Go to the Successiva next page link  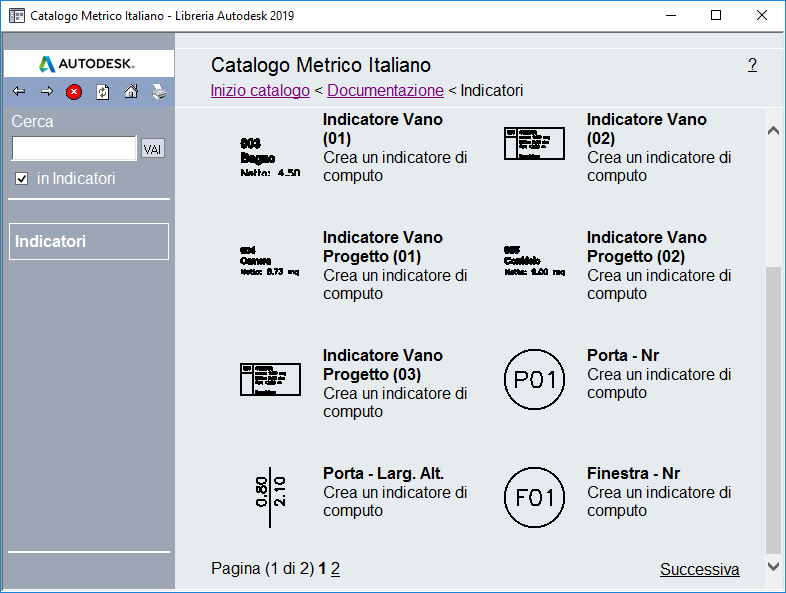pyautogui.click(x=699, y=570)
